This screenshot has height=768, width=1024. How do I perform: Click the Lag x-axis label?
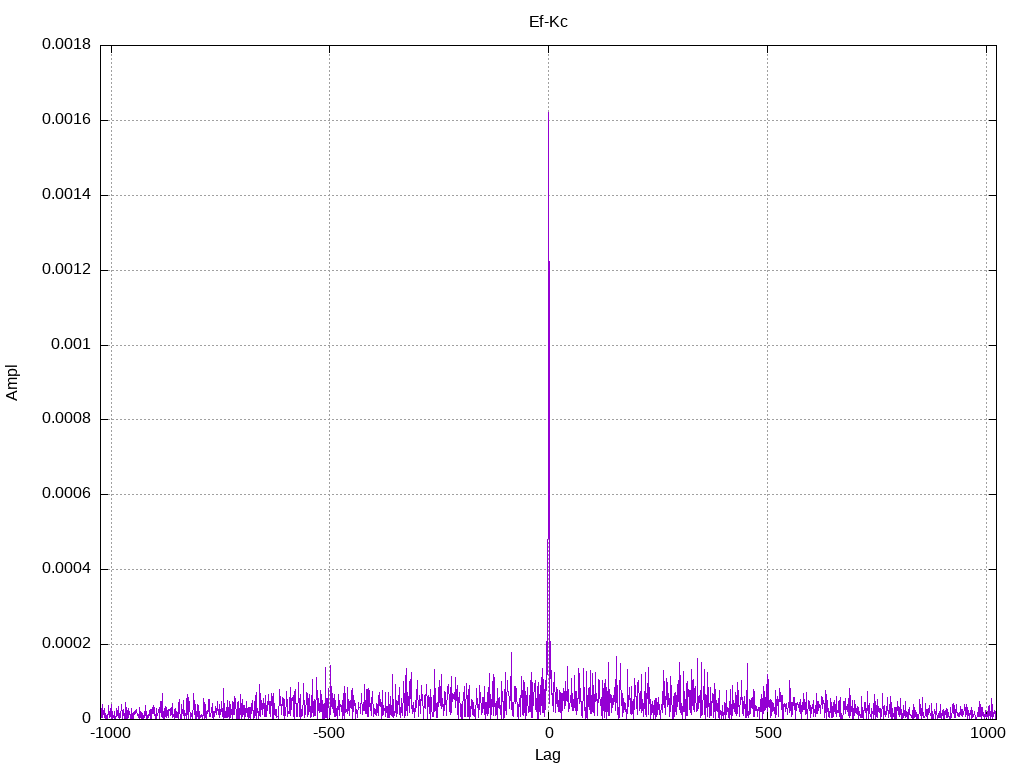548,755
